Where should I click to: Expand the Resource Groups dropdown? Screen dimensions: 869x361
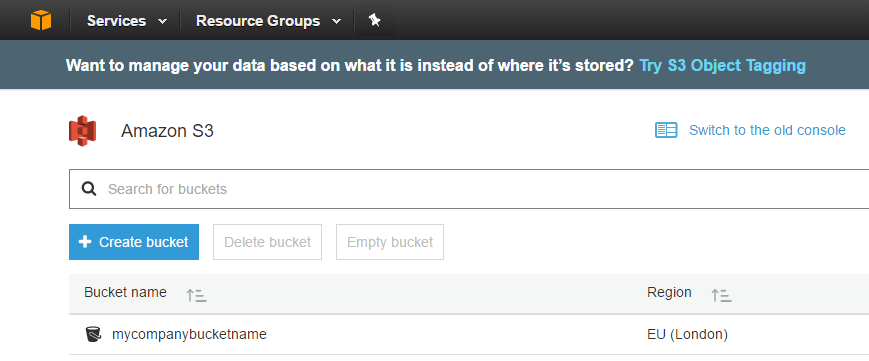point(268,21)
